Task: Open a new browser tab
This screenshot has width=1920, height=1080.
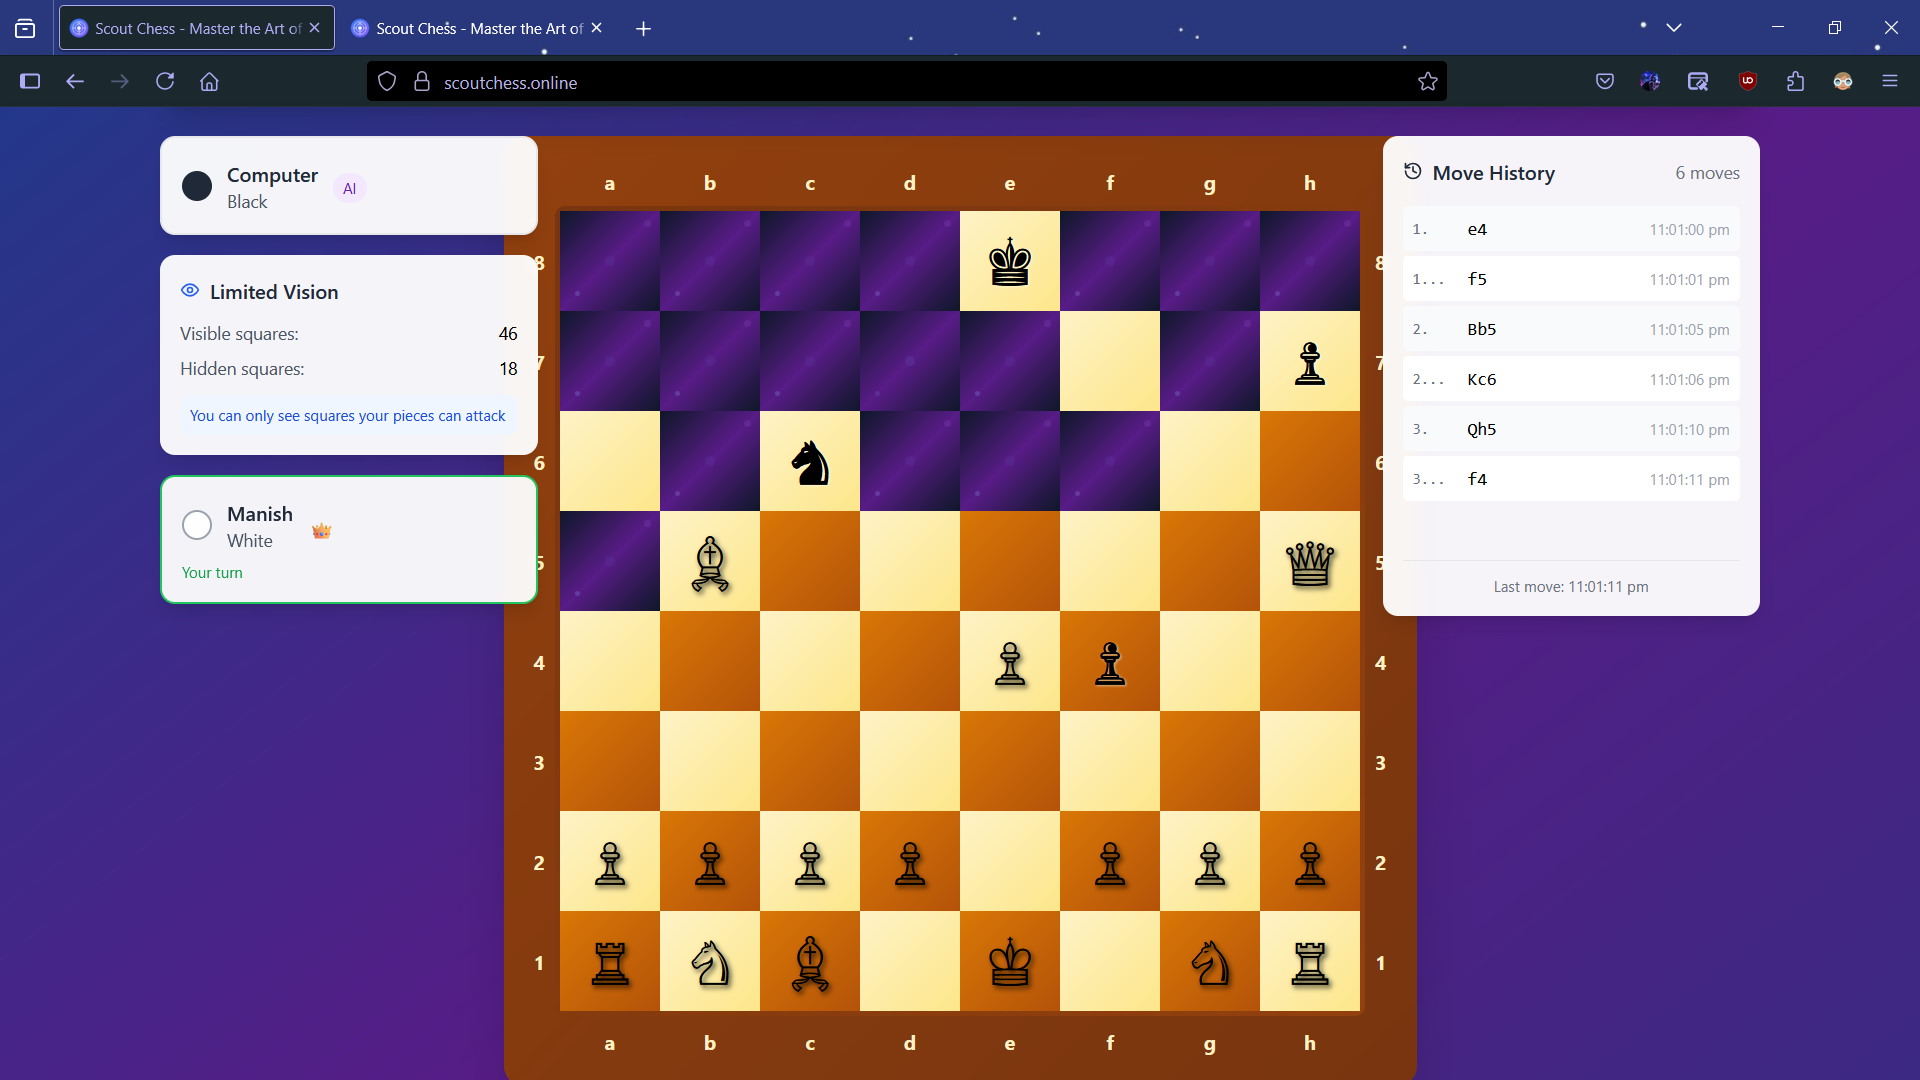Action: tap(643, 28)
